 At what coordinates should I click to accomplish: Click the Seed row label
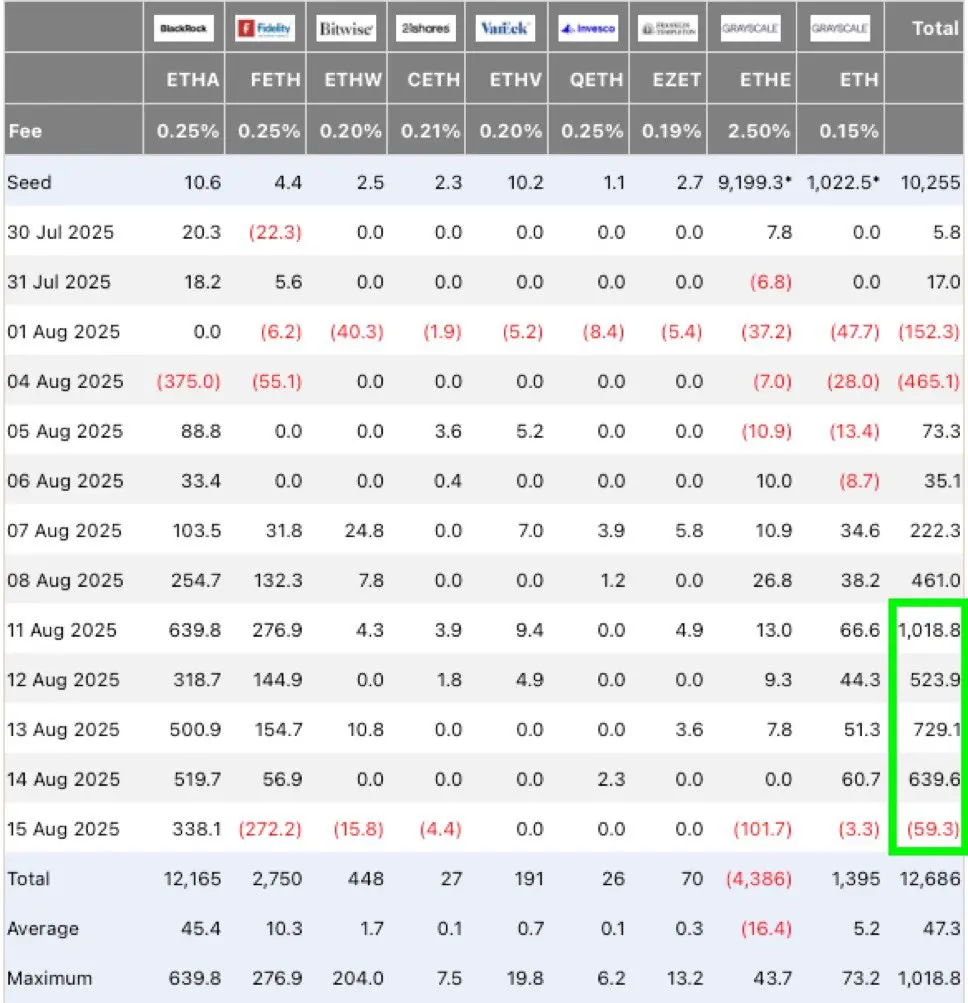coord(29,182)
